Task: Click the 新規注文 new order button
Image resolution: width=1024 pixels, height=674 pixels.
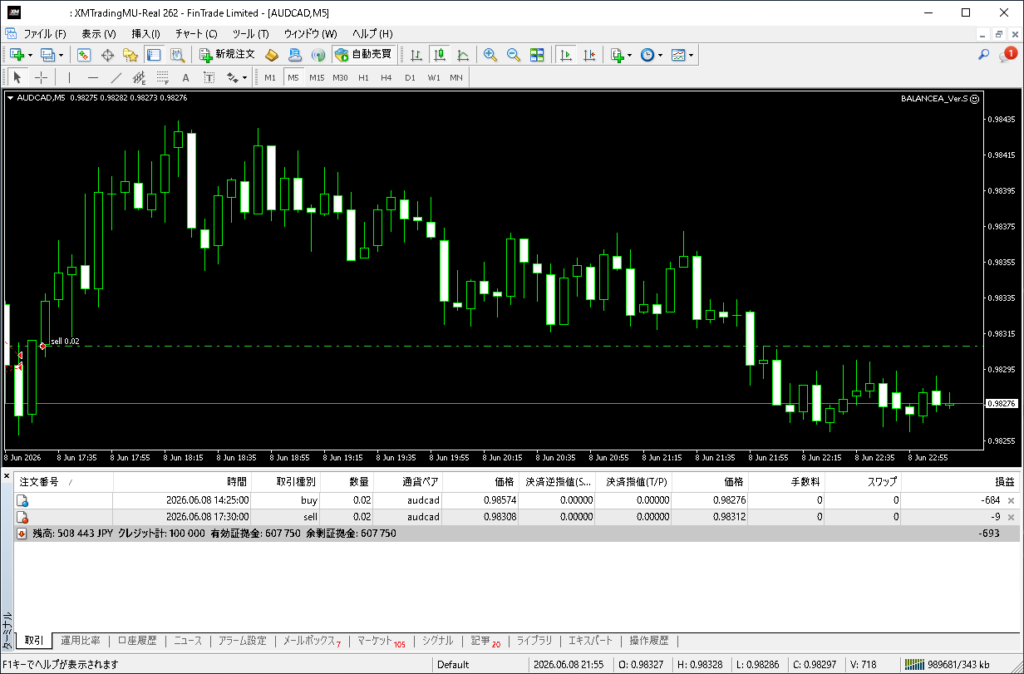Action: [x=227, y=56]
